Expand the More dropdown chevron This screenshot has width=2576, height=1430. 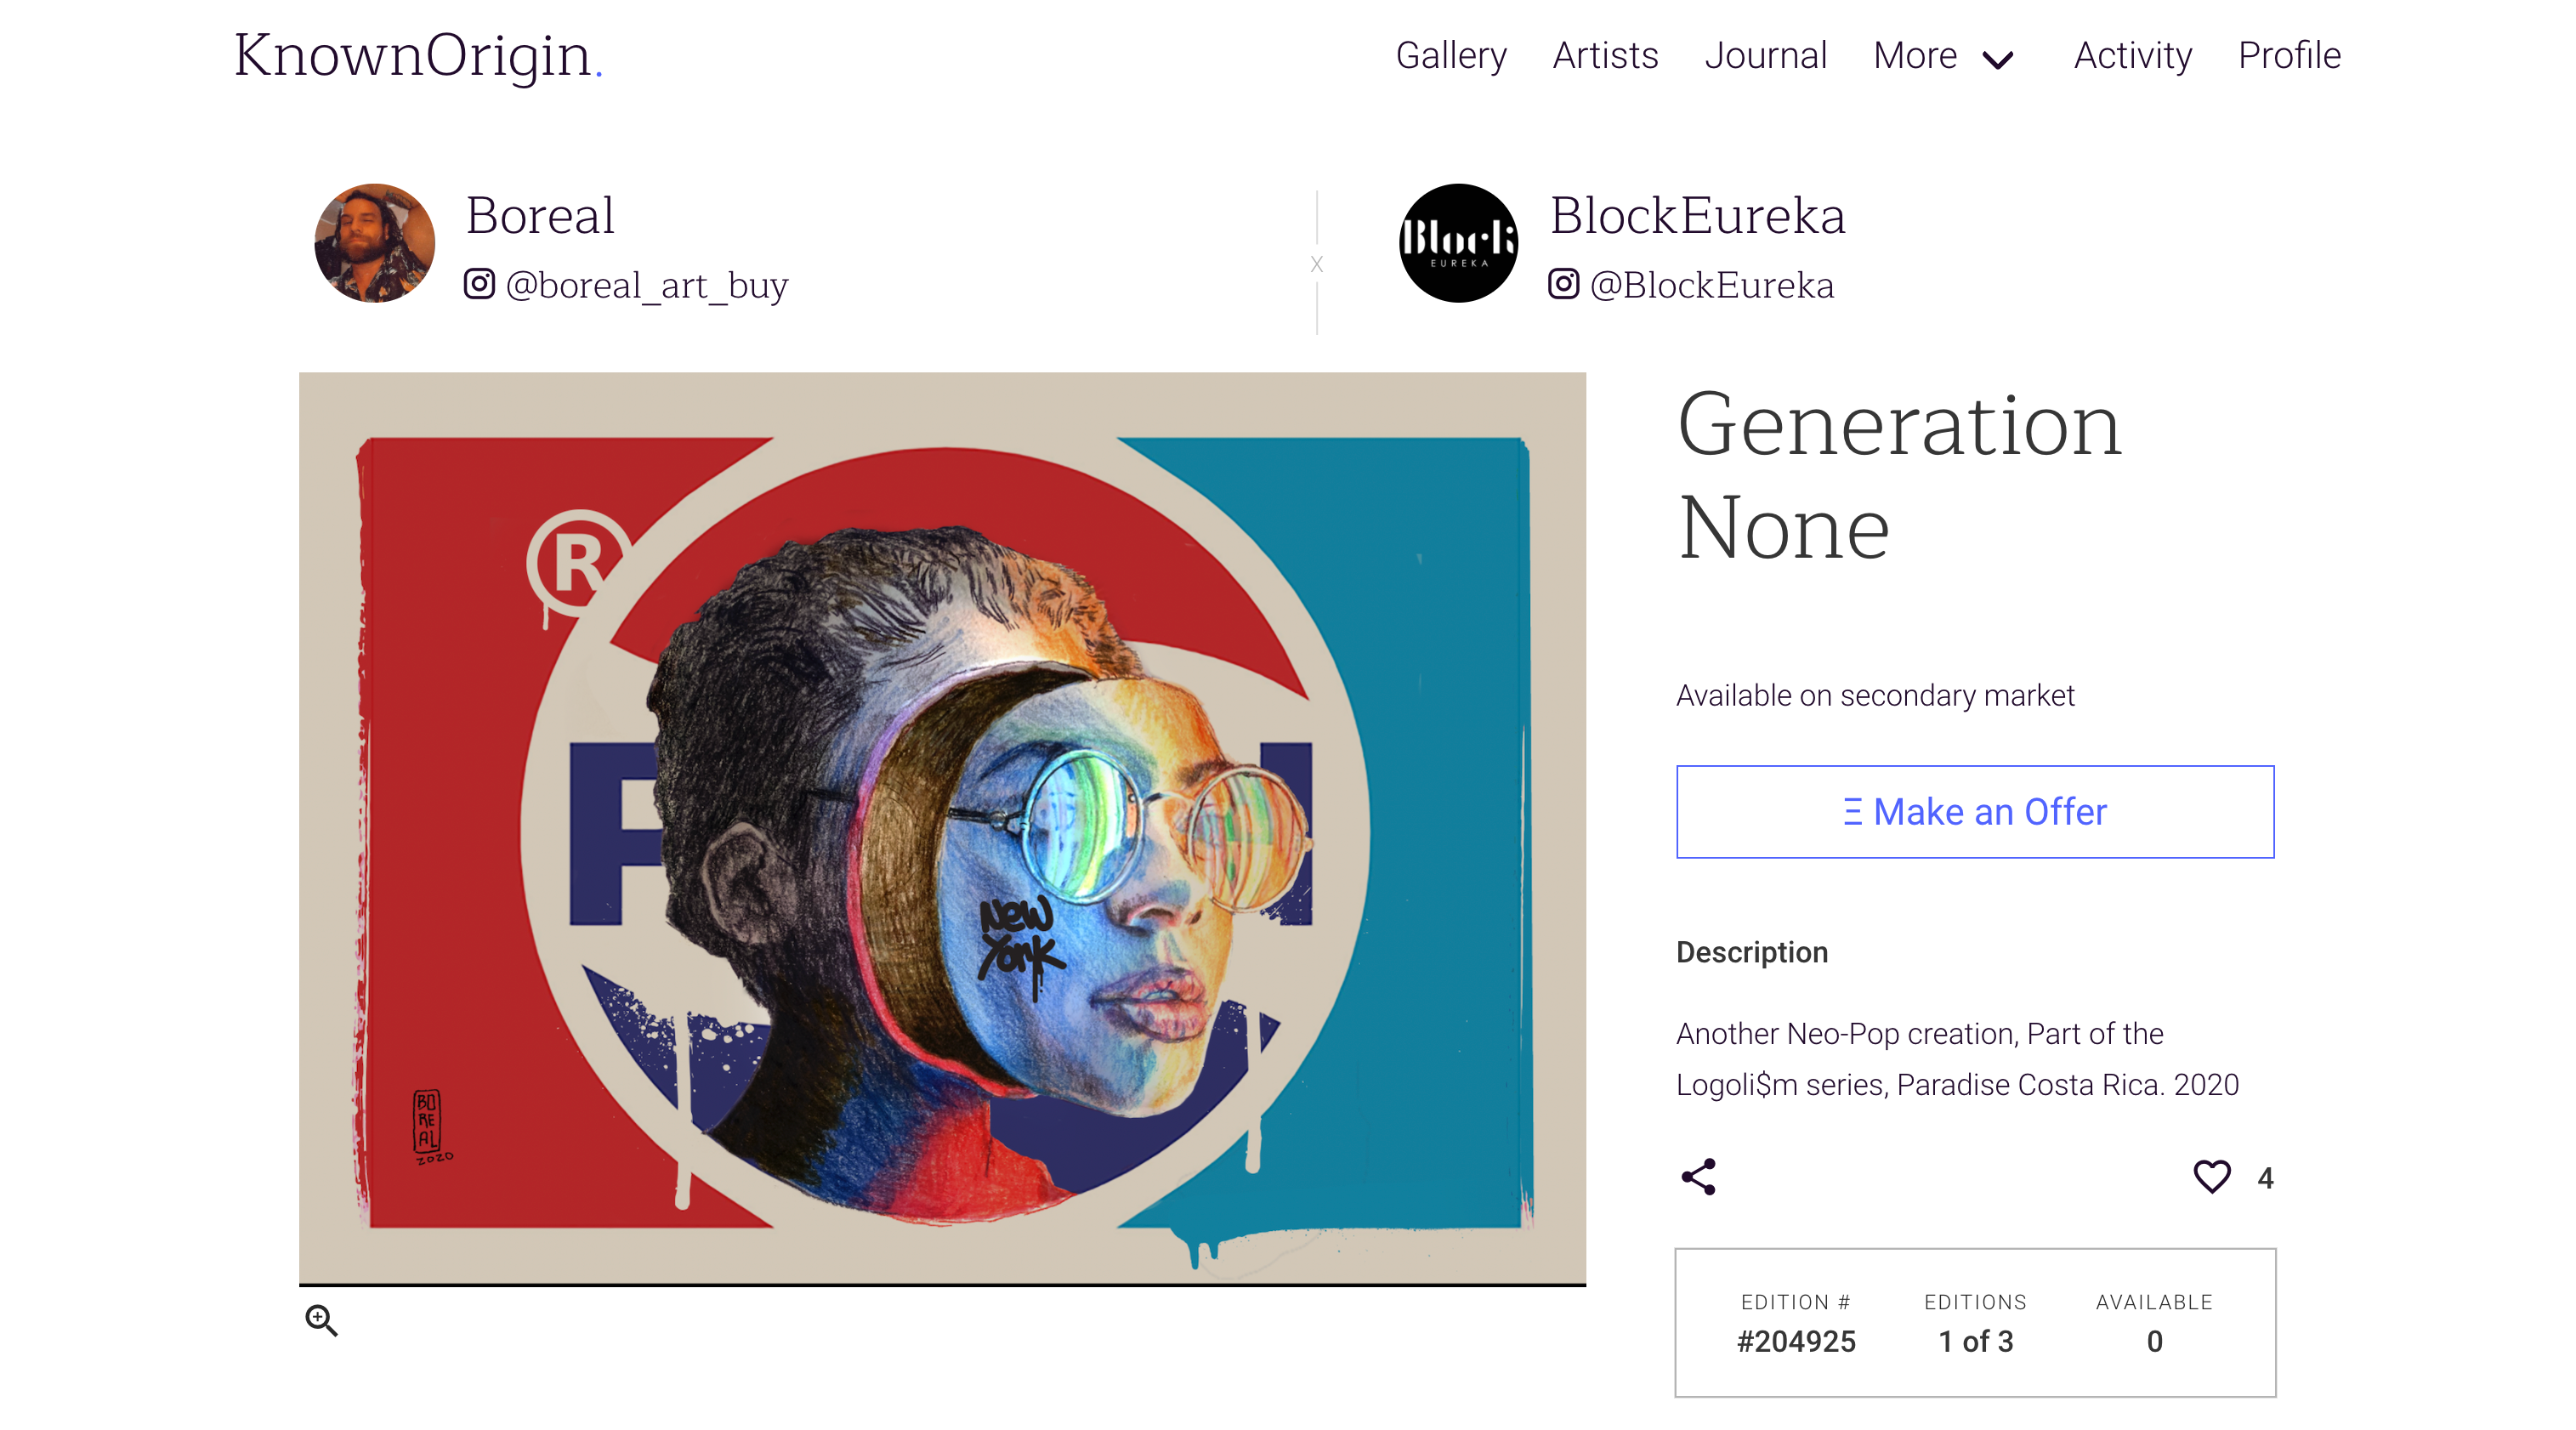pos(1998,60)
